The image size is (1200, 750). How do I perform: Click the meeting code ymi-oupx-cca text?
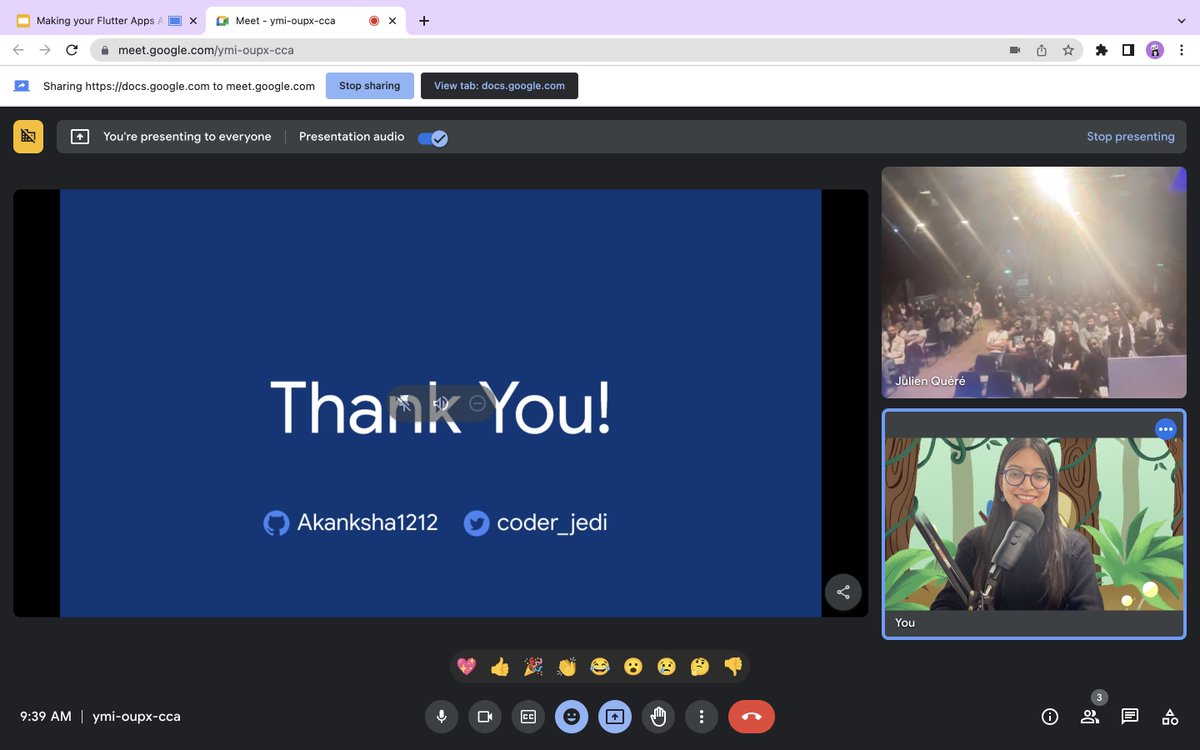[x=137, y=716]
